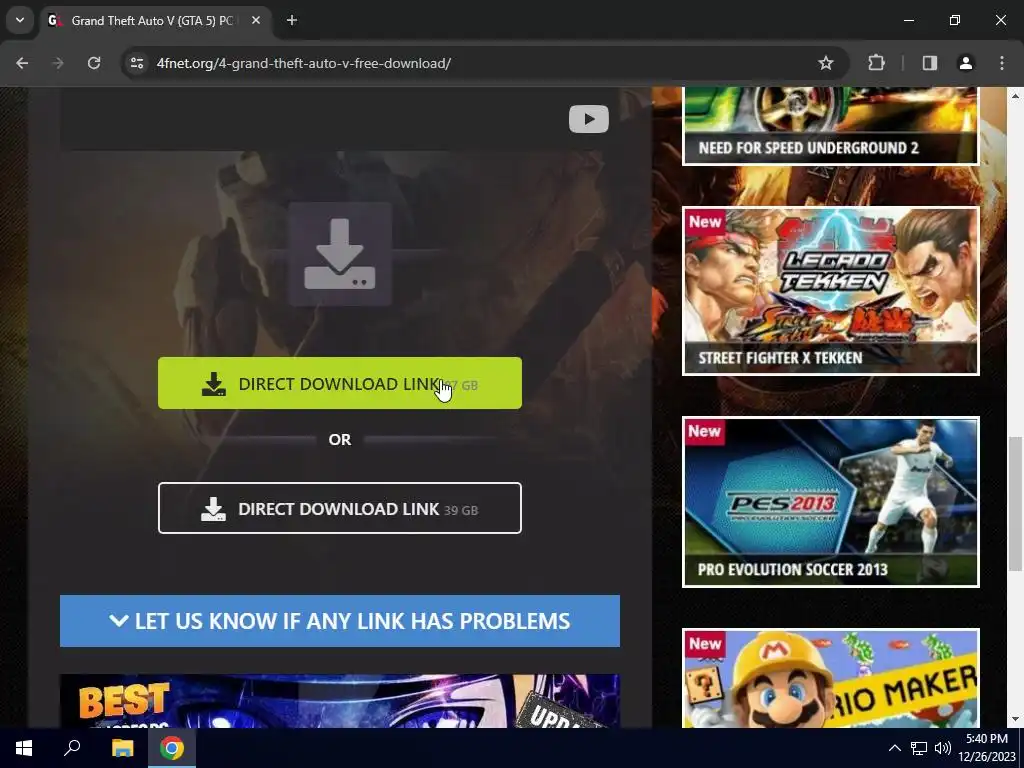The width and height of the screenshot is (1024, 768).
Task: Open the Mario Maker game card
Action: click(830, 678)
